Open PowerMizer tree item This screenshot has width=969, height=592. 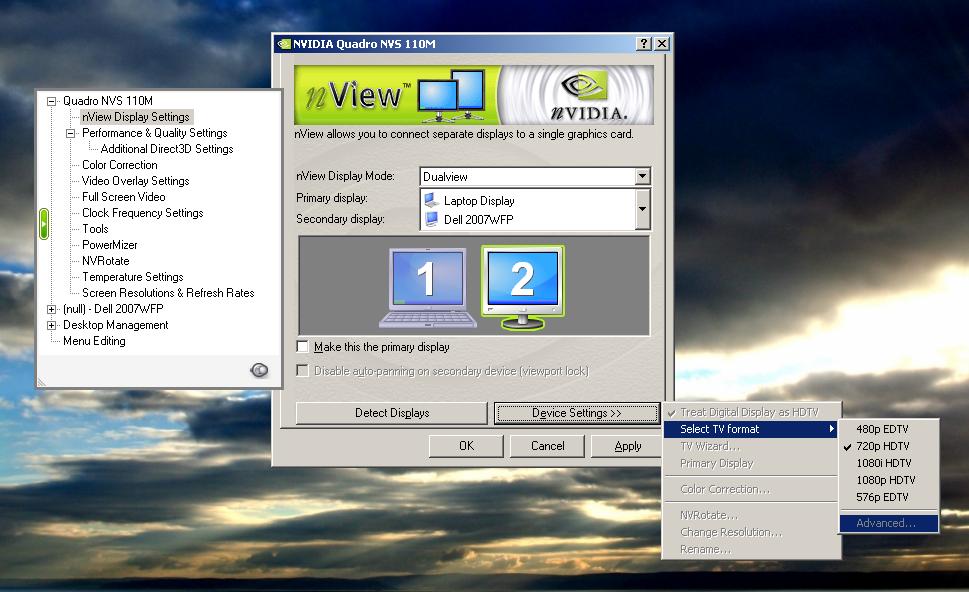point(109,245)
